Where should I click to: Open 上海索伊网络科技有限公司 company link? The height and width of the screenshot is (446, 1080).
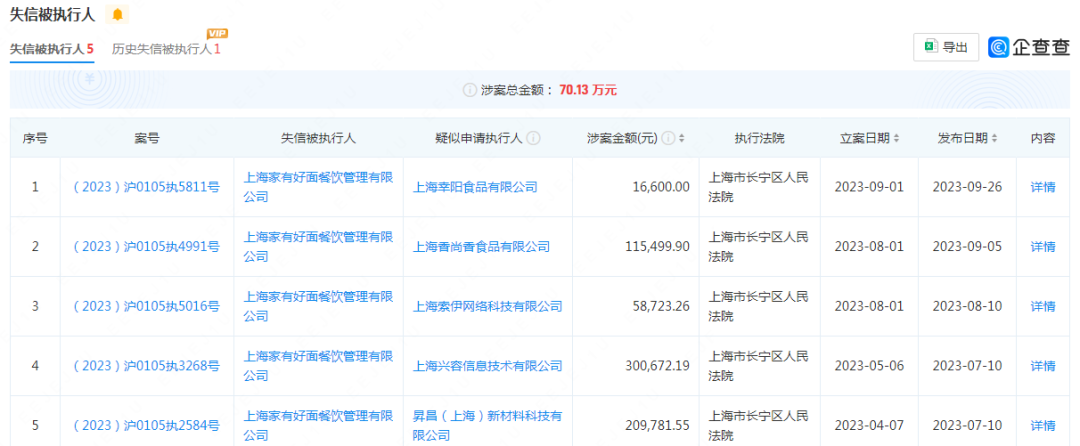[x=487, y=306]
